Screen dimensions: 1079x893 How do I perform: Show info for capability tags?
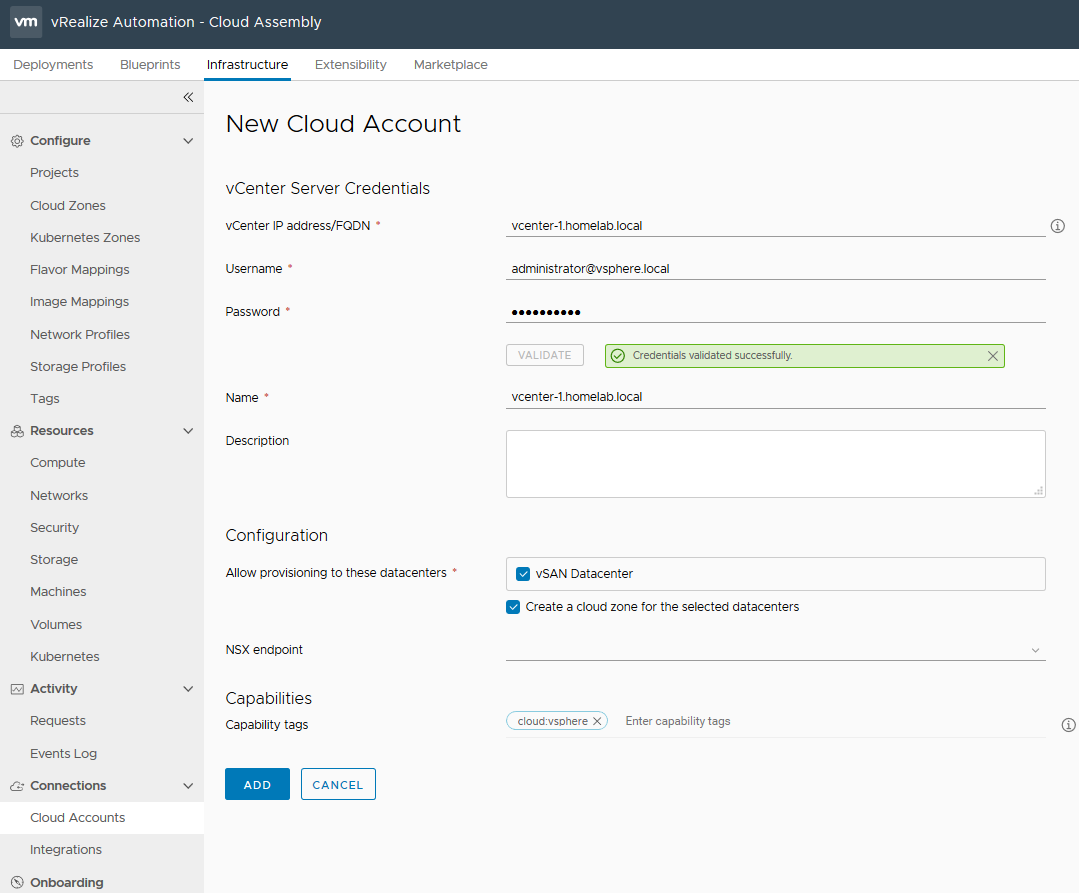(1068, 724)
